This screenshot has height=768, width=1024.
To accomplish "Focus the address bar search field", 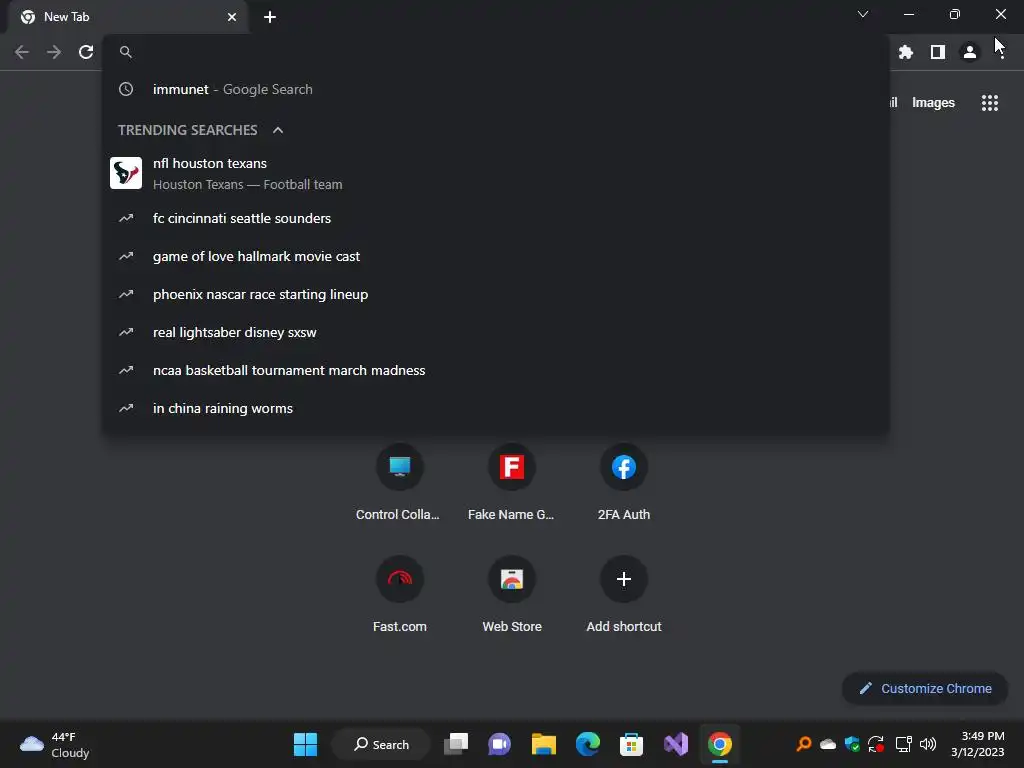I will (496, 52).
